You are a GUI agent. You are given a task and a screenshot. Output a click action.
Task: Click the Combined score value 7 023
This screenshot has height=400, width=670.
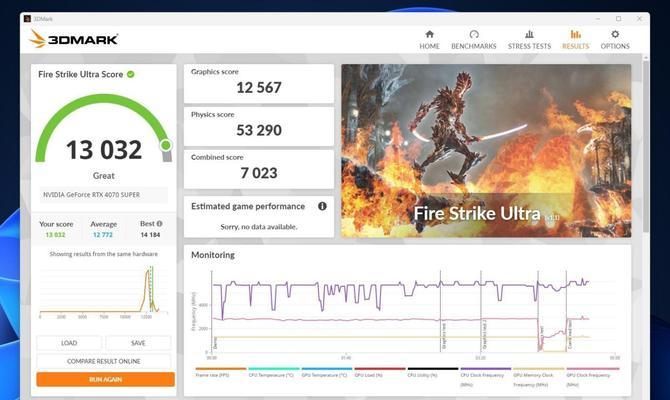click(259, 173)
